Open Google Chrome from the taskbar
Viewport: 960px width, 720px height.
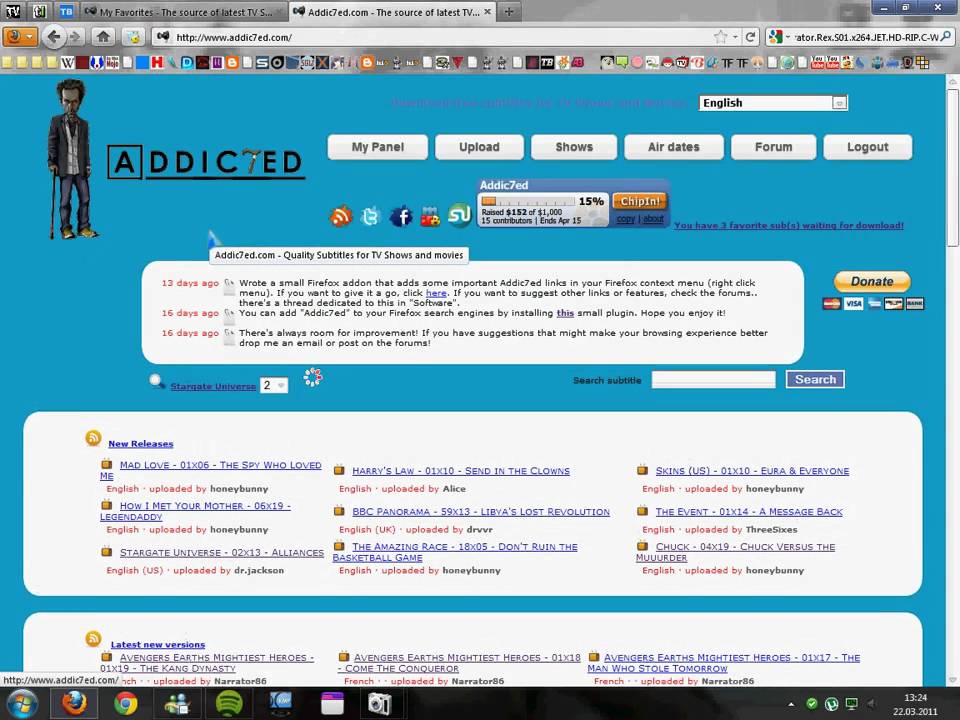click(126, 703)
